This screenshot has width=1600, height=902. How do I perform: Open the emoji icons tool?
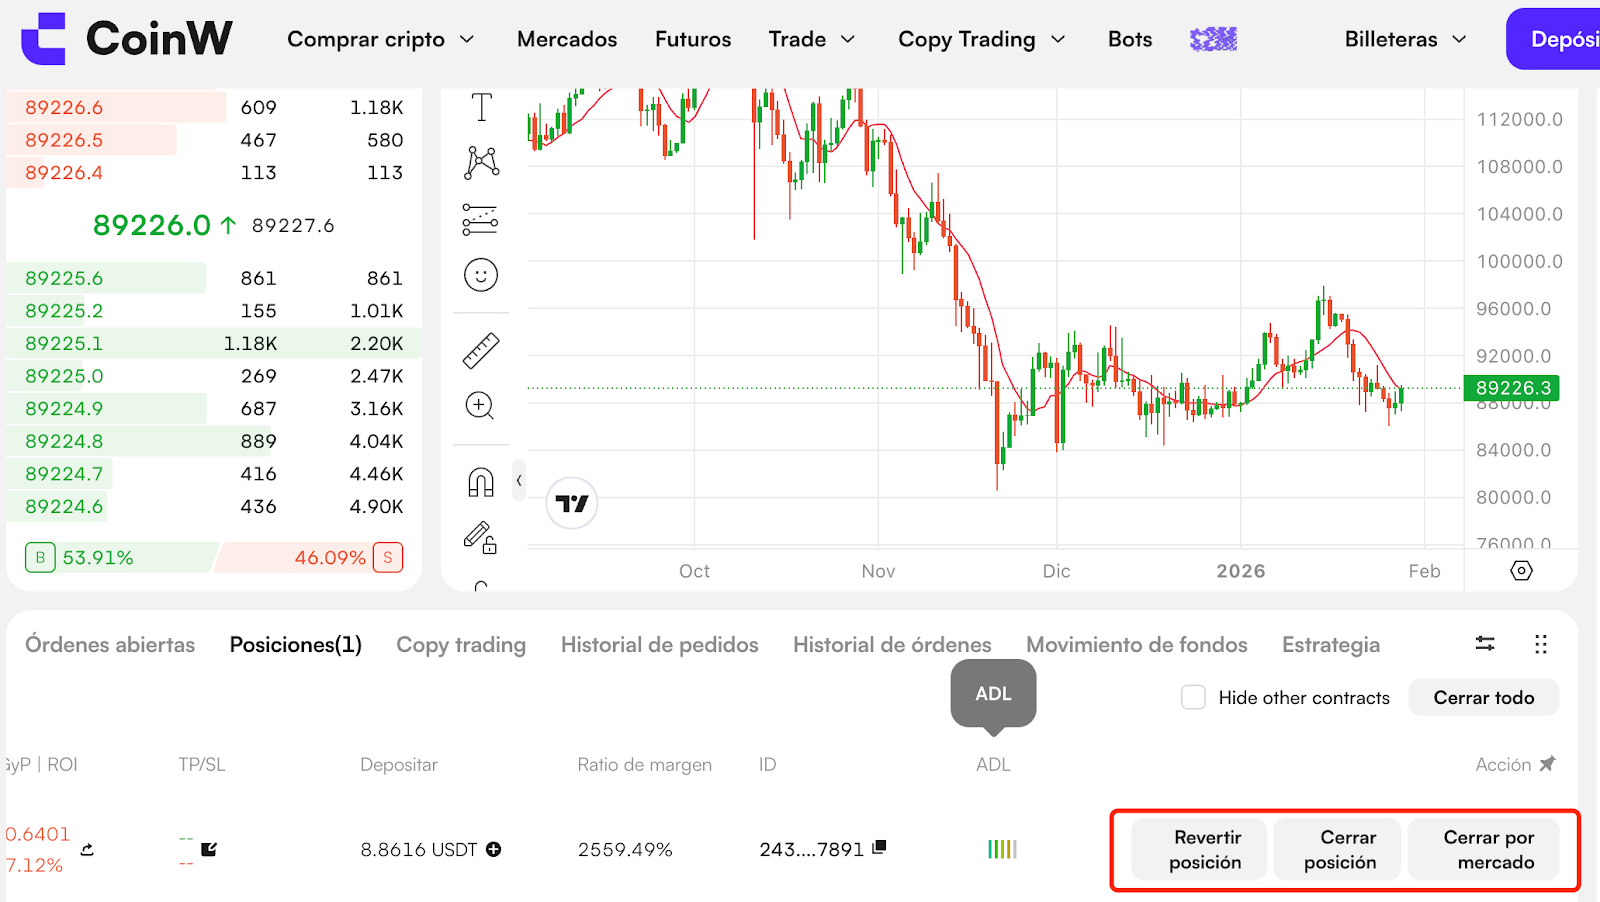pos(481,275)
